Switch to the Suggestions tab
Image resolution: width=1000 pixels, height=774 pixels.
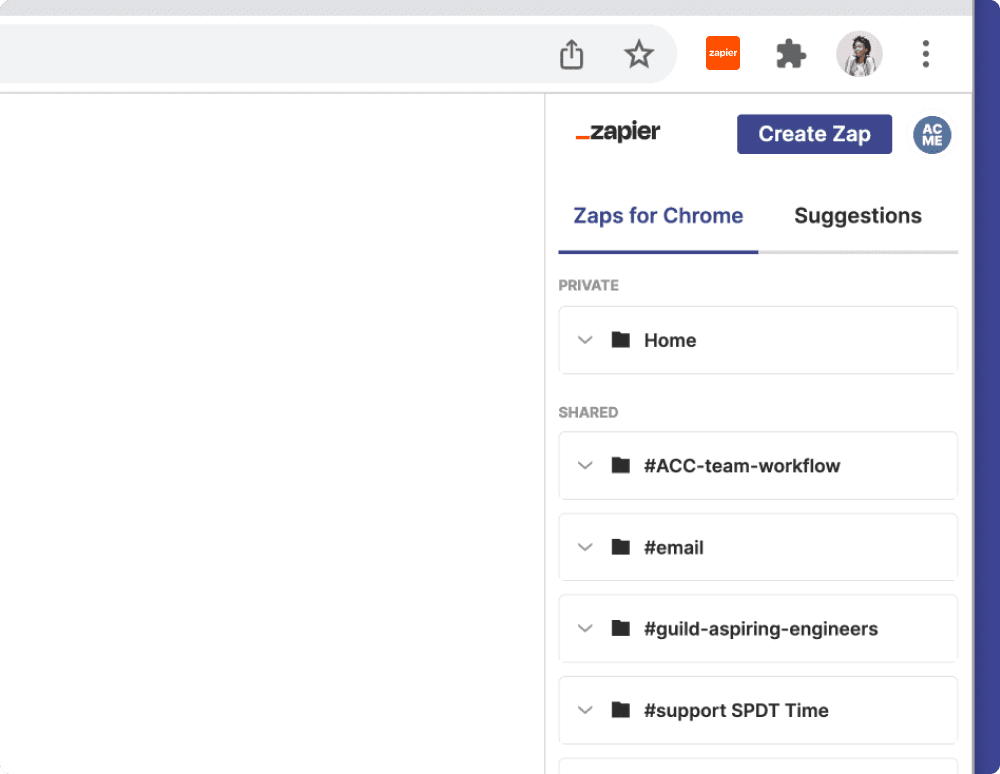pyautogui.click(x=857, y=215)
